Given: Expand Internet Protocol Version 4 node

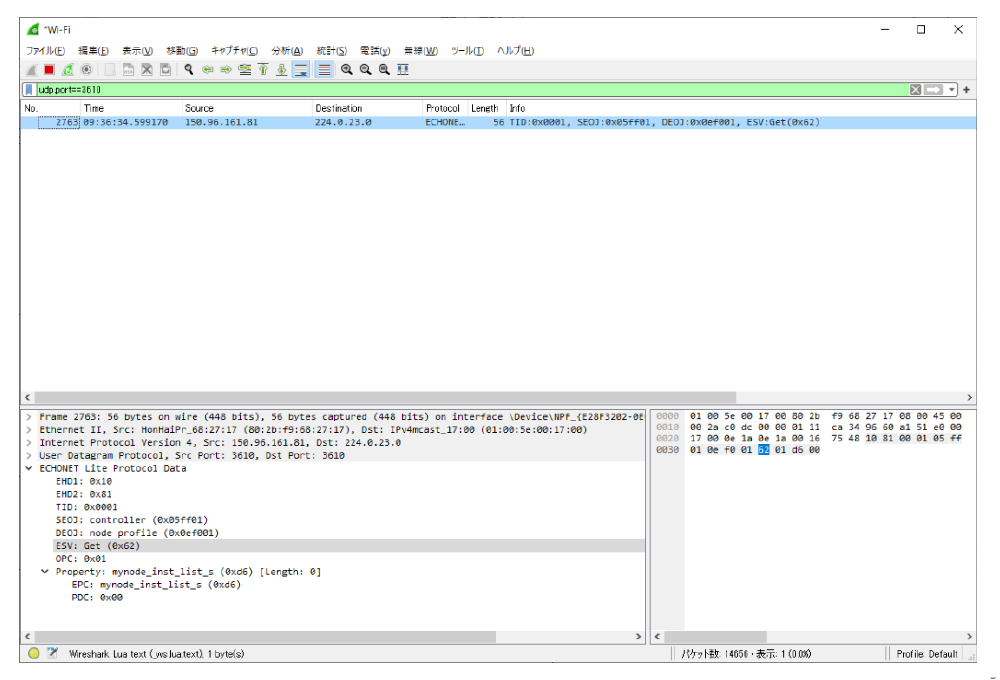Looking at the screenshot, I should click(29, 442).
